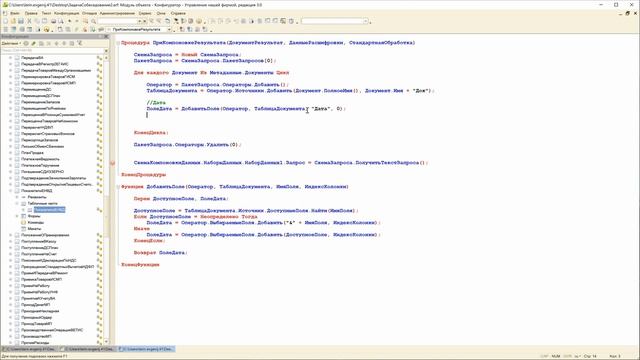Screen dimensions: 640x360
Task: Select the Макеты tree item
Action: click(x=34, y=229)
